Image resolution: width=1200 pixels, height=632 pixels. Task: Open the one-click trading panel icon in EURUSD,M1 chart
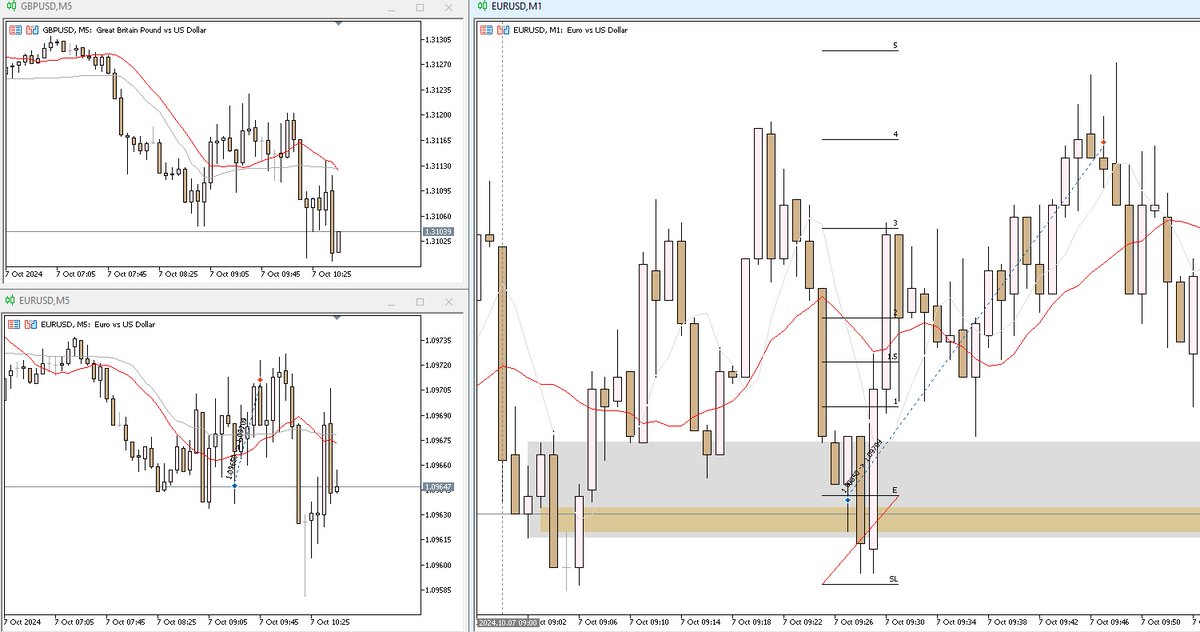click(x=487, y=30)
